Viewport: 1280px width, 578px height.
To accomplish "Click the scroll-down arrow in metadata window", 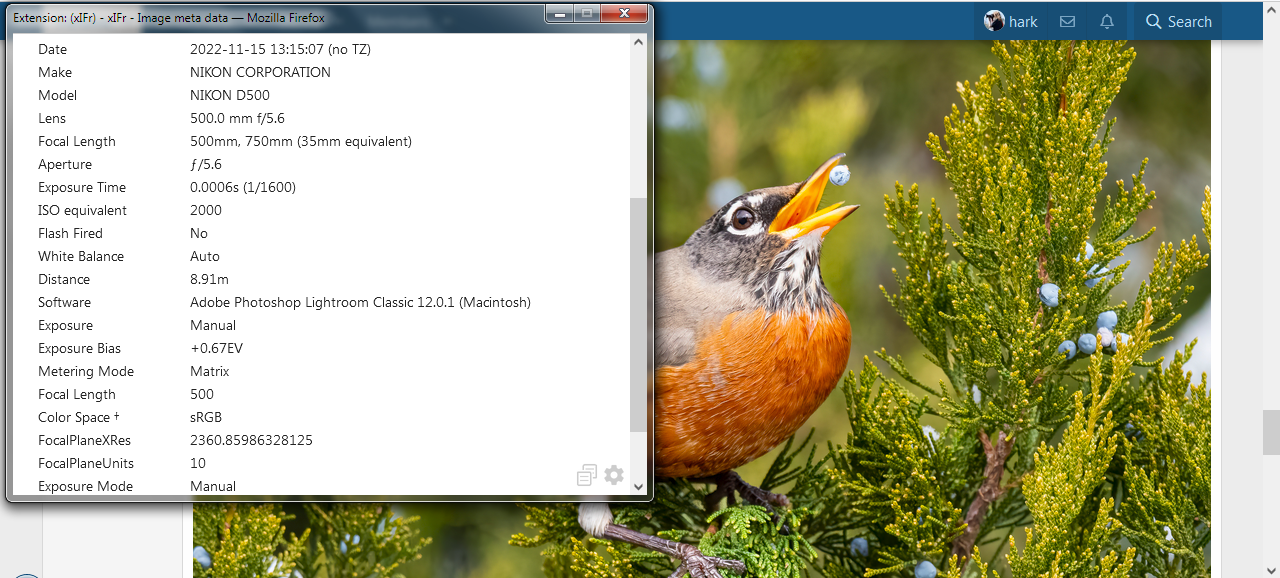I will pyautogui.click(x=638, y=487).
